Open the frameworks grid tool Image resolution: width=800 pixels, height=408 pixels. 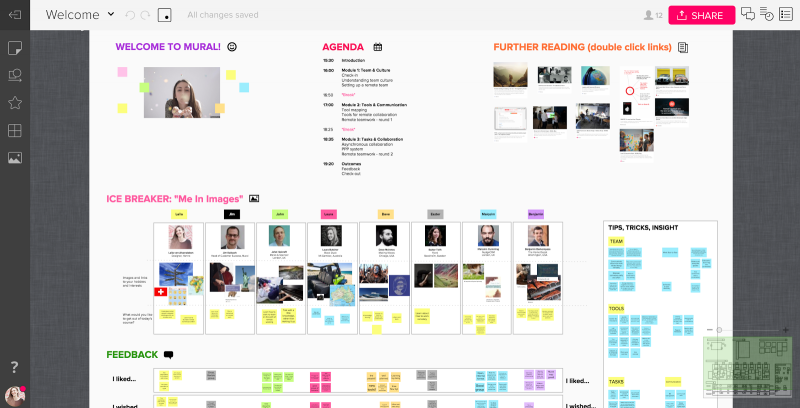pyautogui.click(x=15, y=131)
